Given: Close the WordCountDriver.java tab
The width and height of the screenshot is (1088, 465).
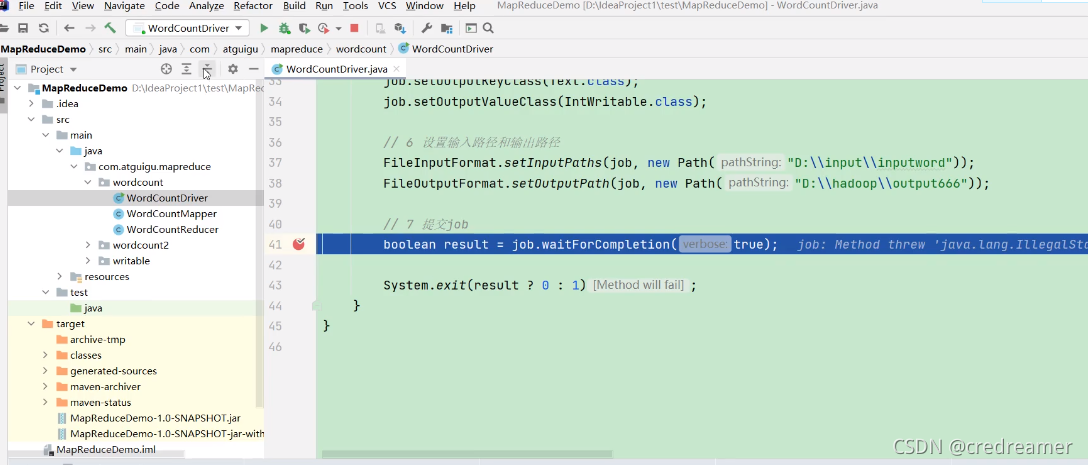Looking at the screenshot, I should coord(397,69).
